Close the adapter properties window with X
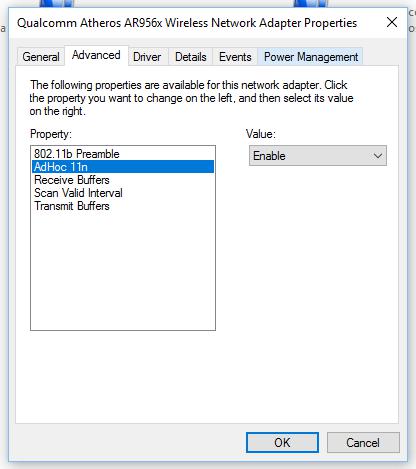416x469 pixels. click(x=392, y=23)
